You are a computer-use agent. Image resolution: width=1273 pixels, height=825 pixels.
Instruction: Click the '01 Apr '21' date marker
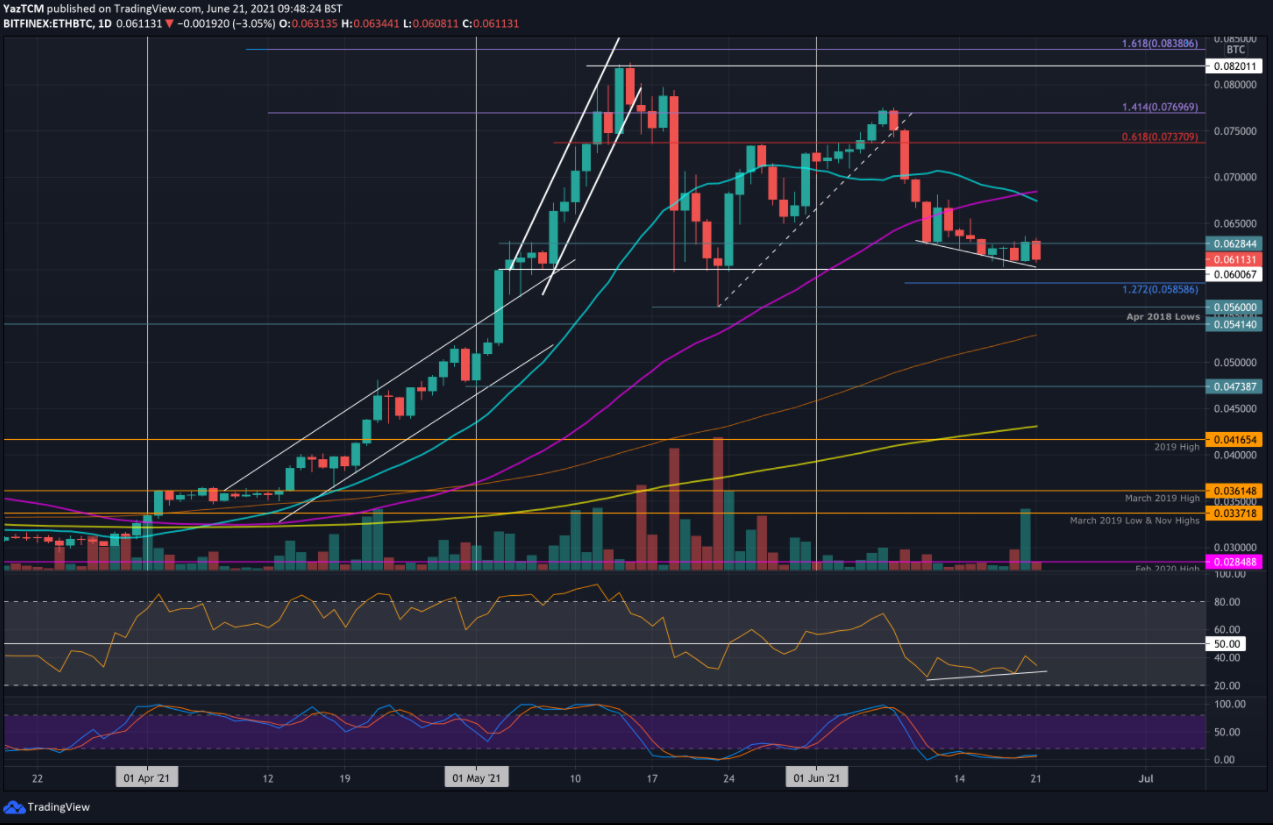[x=147, y=777]
